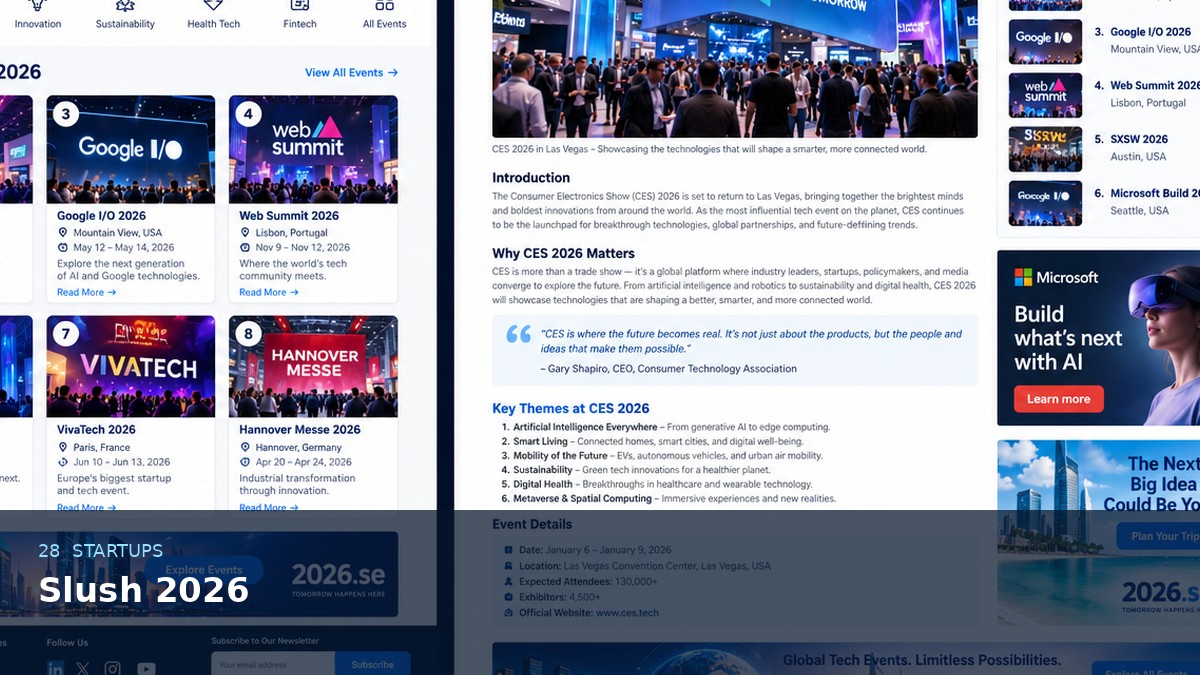Open the Health Tech category icon
Screen dimensions: 1200x675
(213, 5)
